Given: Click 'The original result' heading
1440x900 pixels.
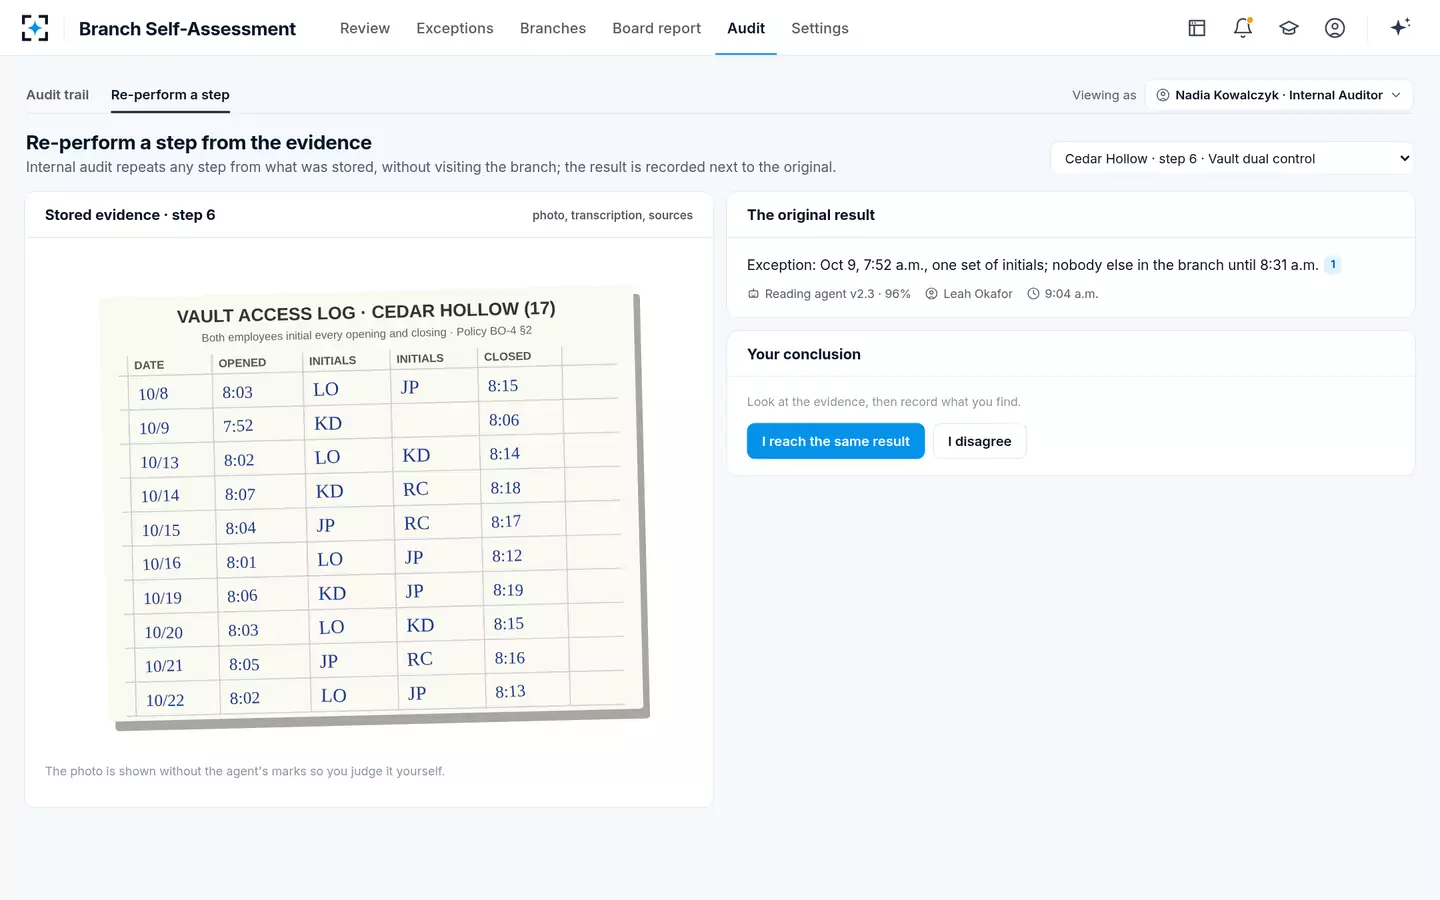Looking at the screenshot, I should coord(811,215).
